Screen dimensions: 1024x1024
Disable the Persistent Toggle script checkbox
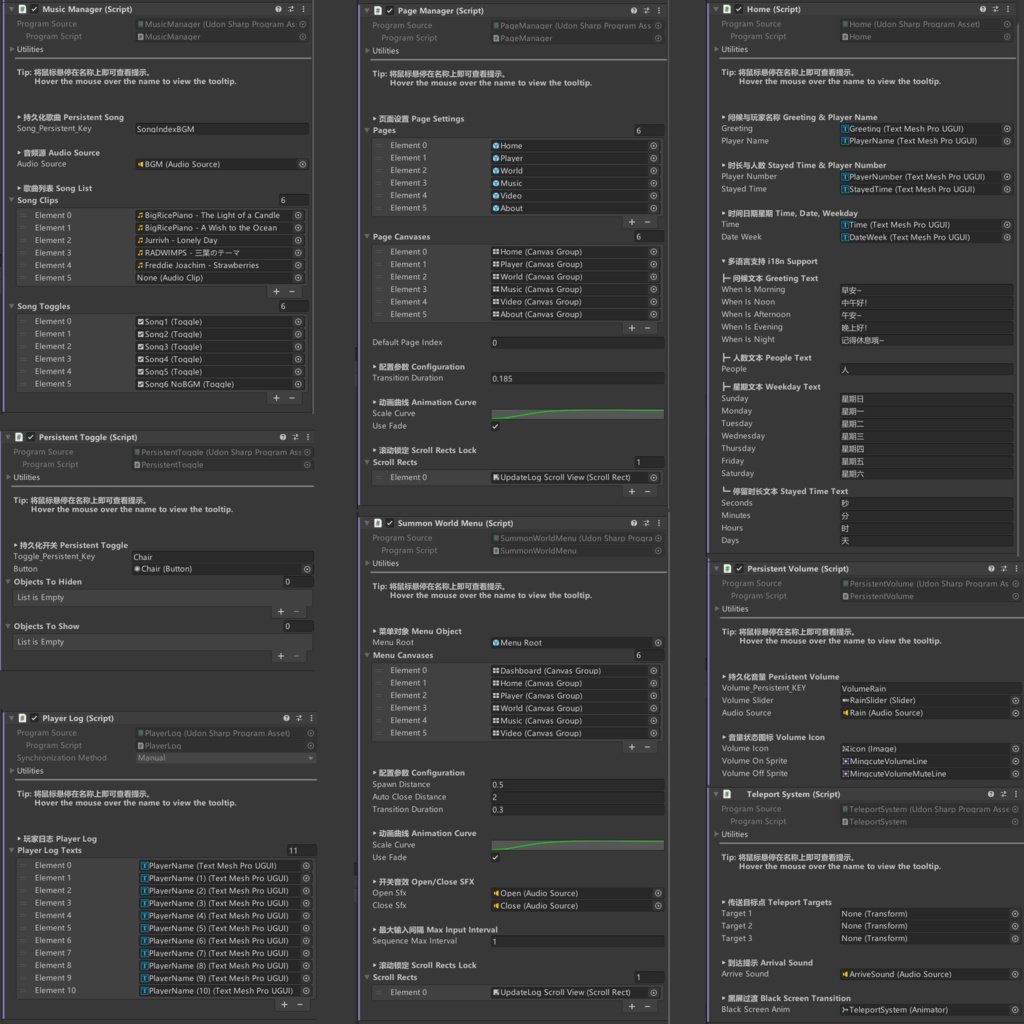tap(31, 437)
